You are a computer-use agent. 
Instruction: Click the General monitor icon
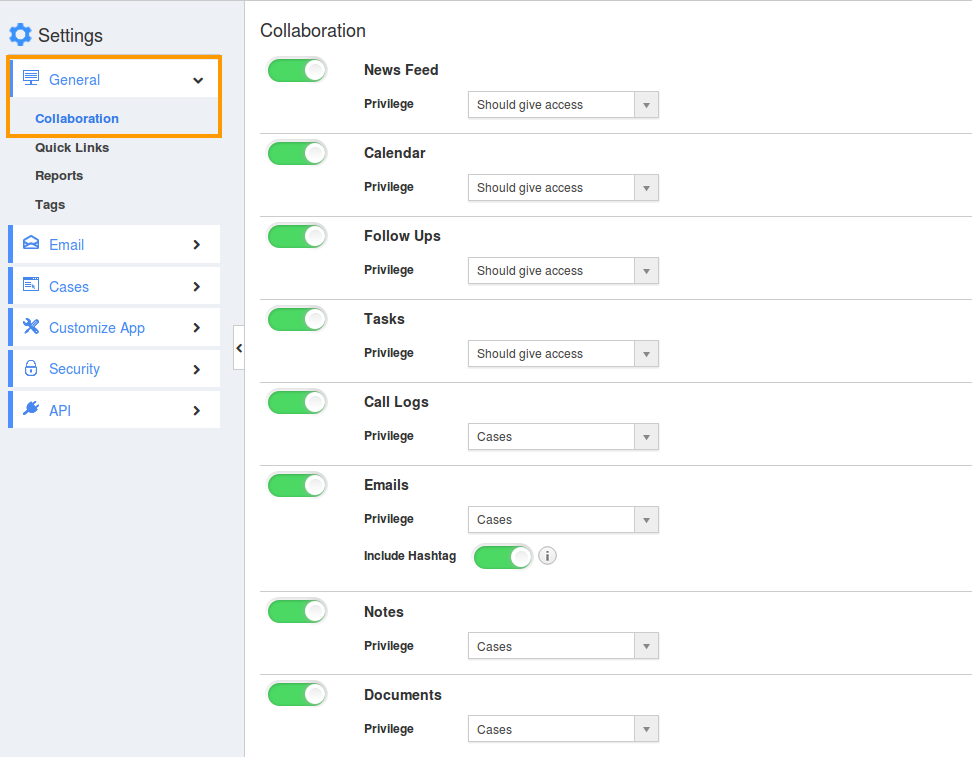point(31,79)
